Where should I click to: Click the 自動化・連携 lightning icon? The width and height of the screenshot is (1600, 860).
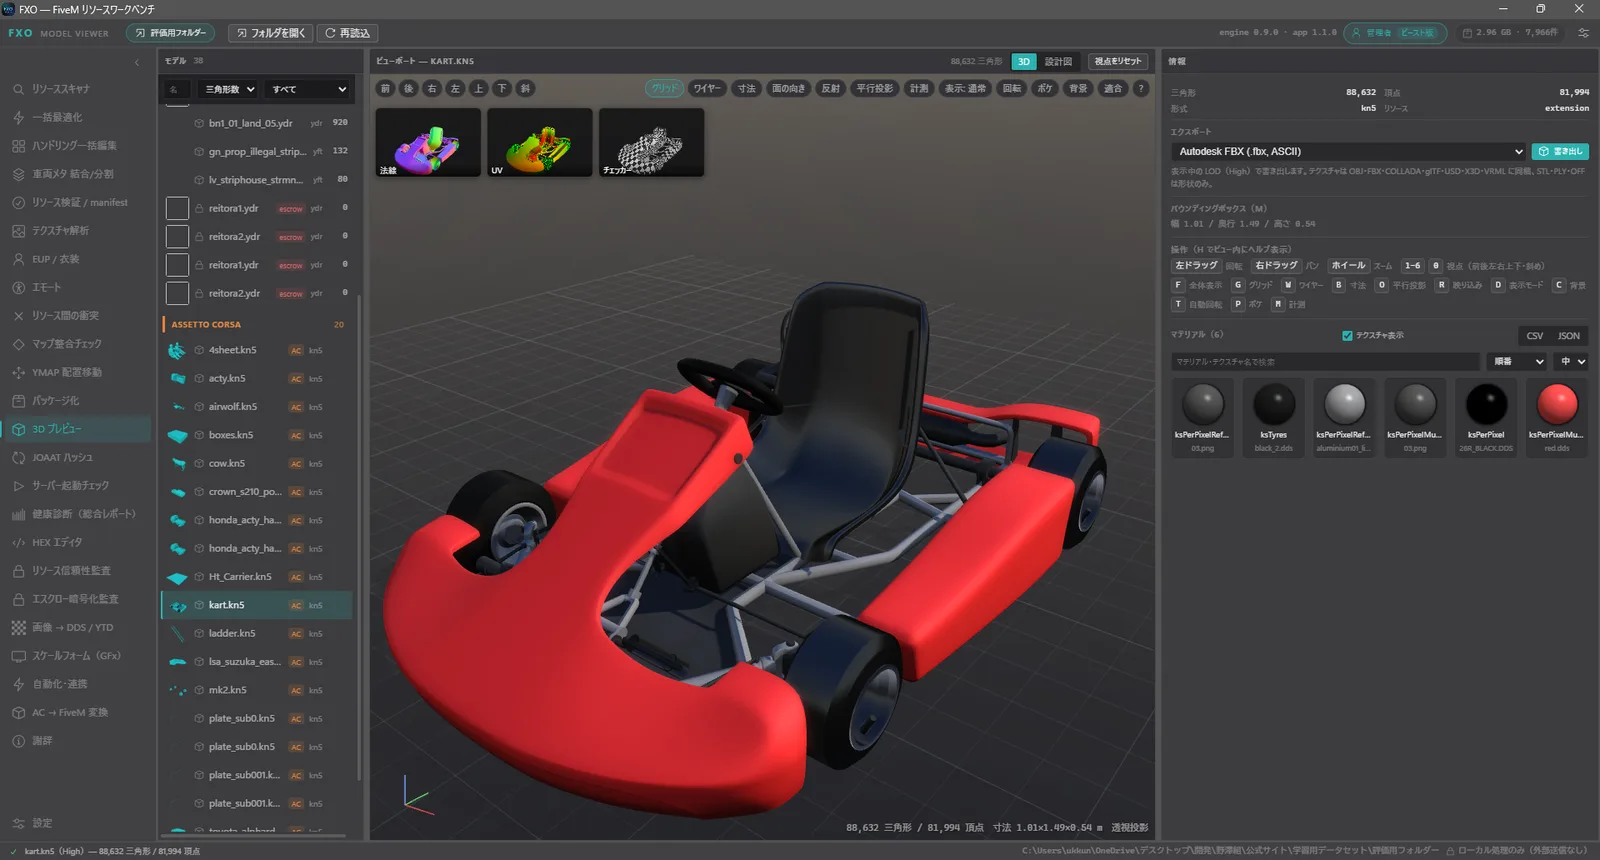click(18, 684)
